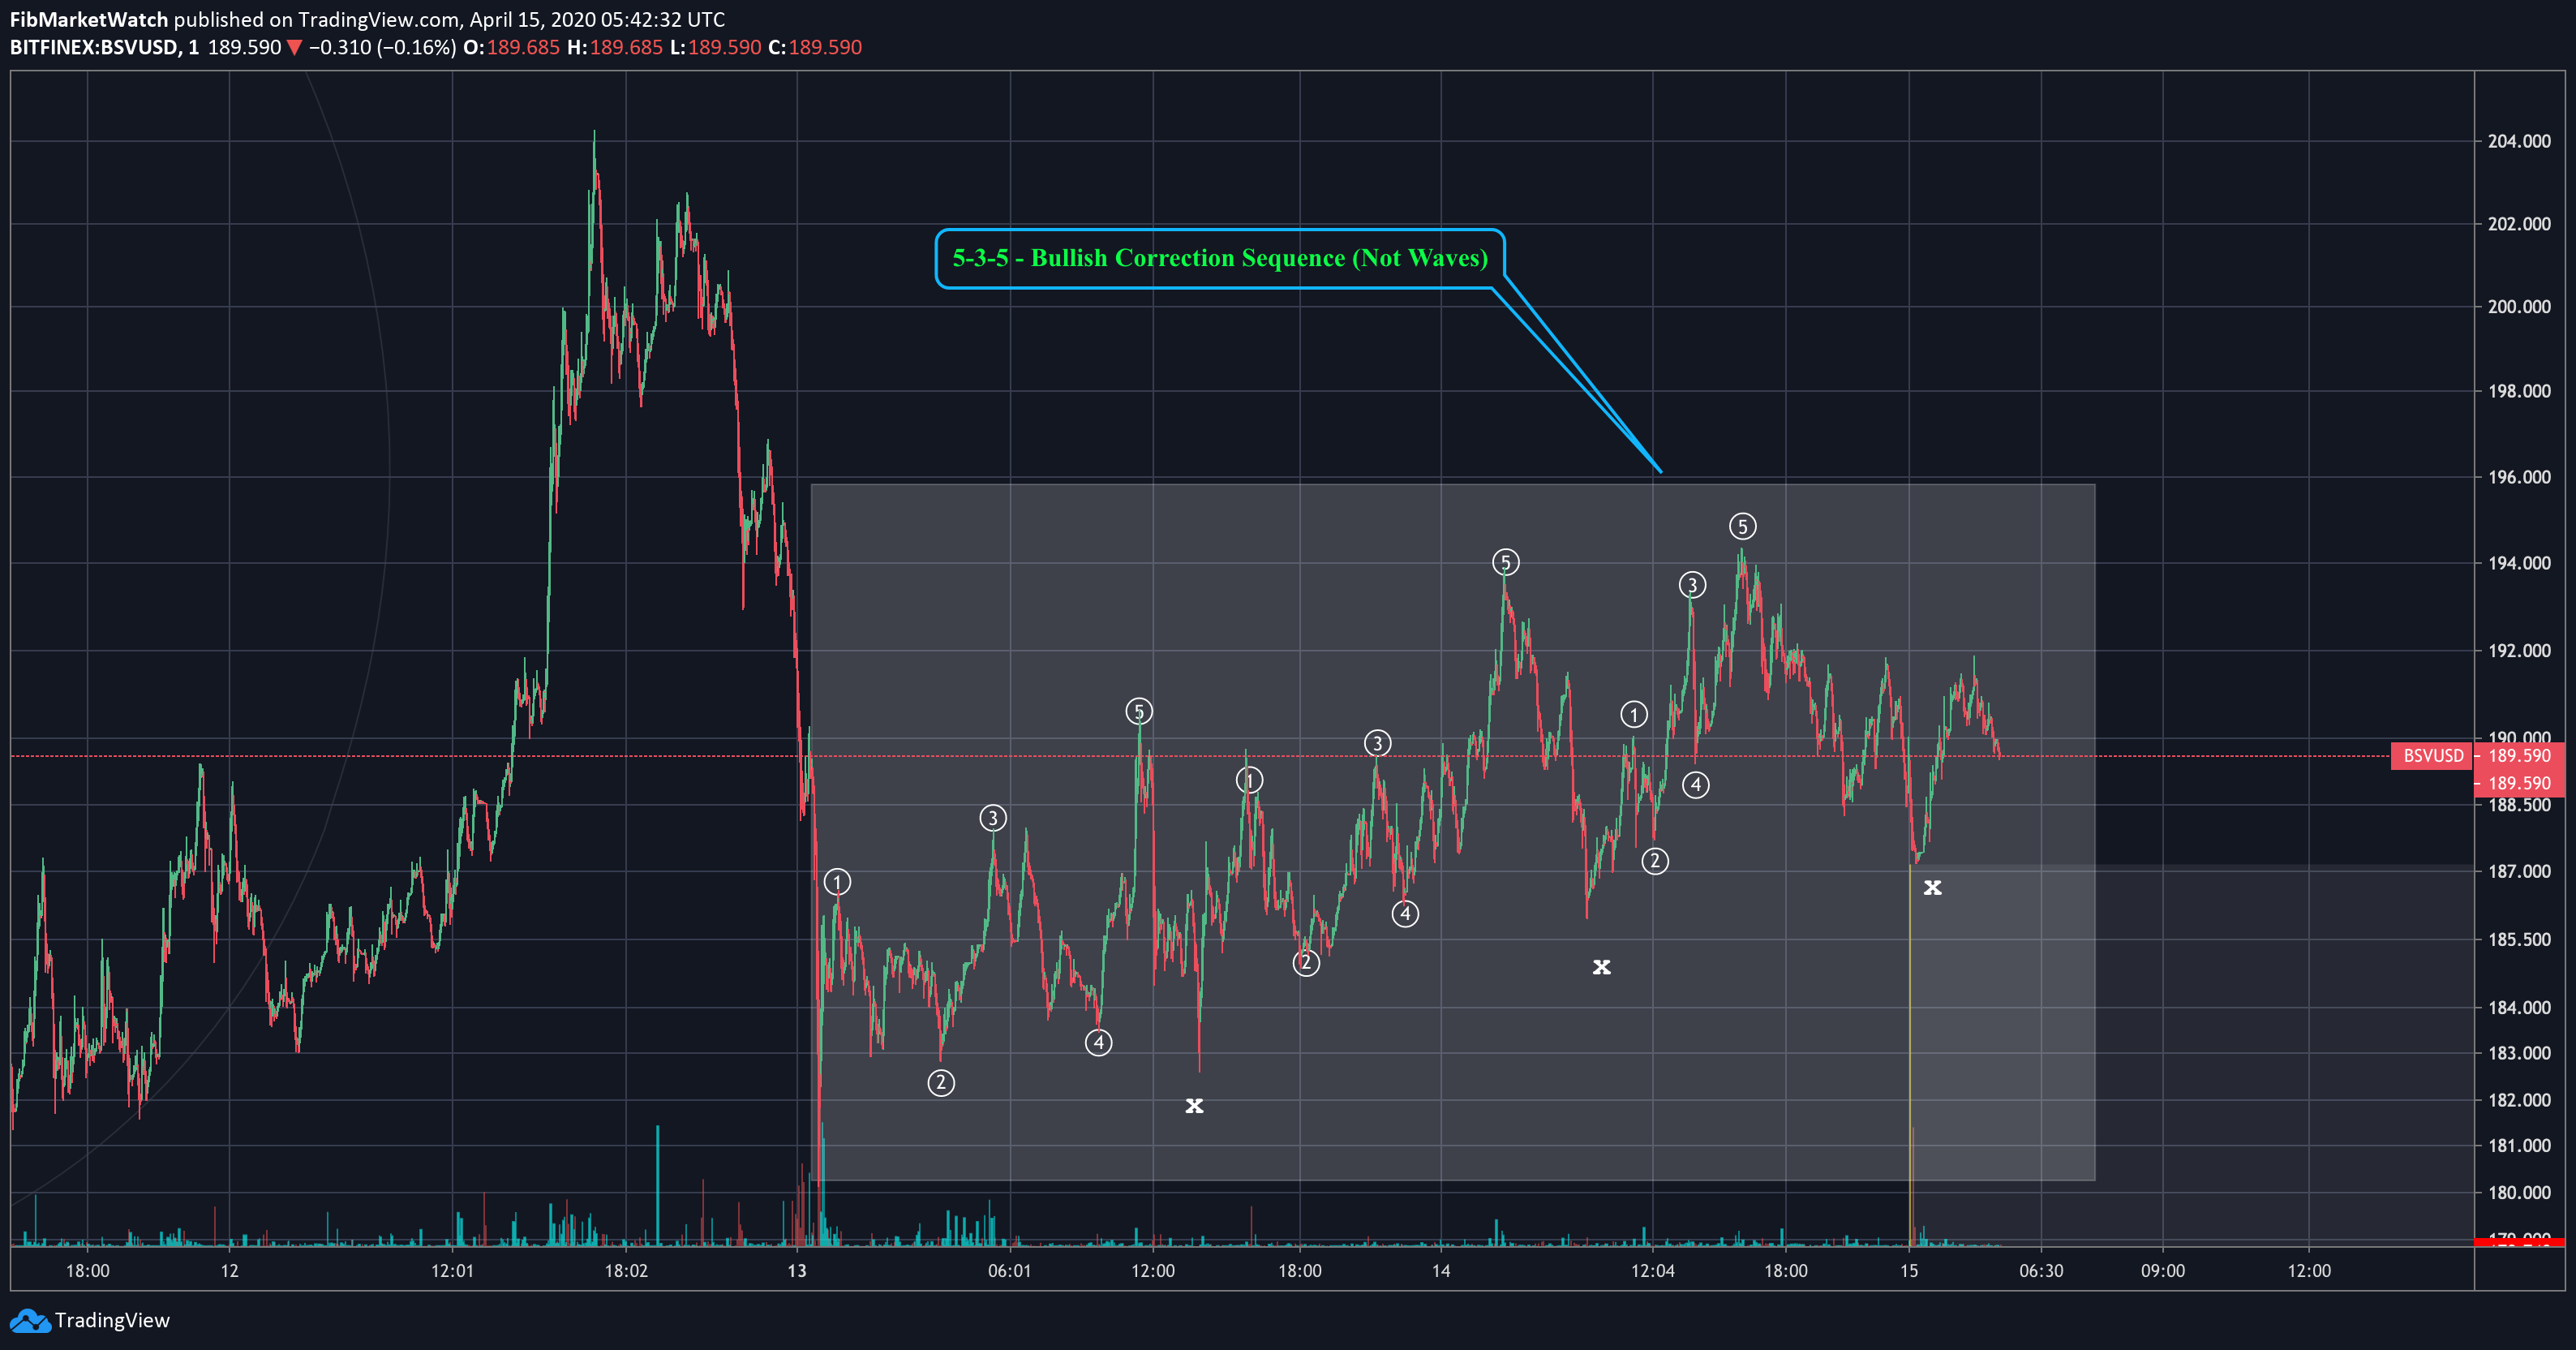Click the 09:00 time axis label

coord(2163,1271)
